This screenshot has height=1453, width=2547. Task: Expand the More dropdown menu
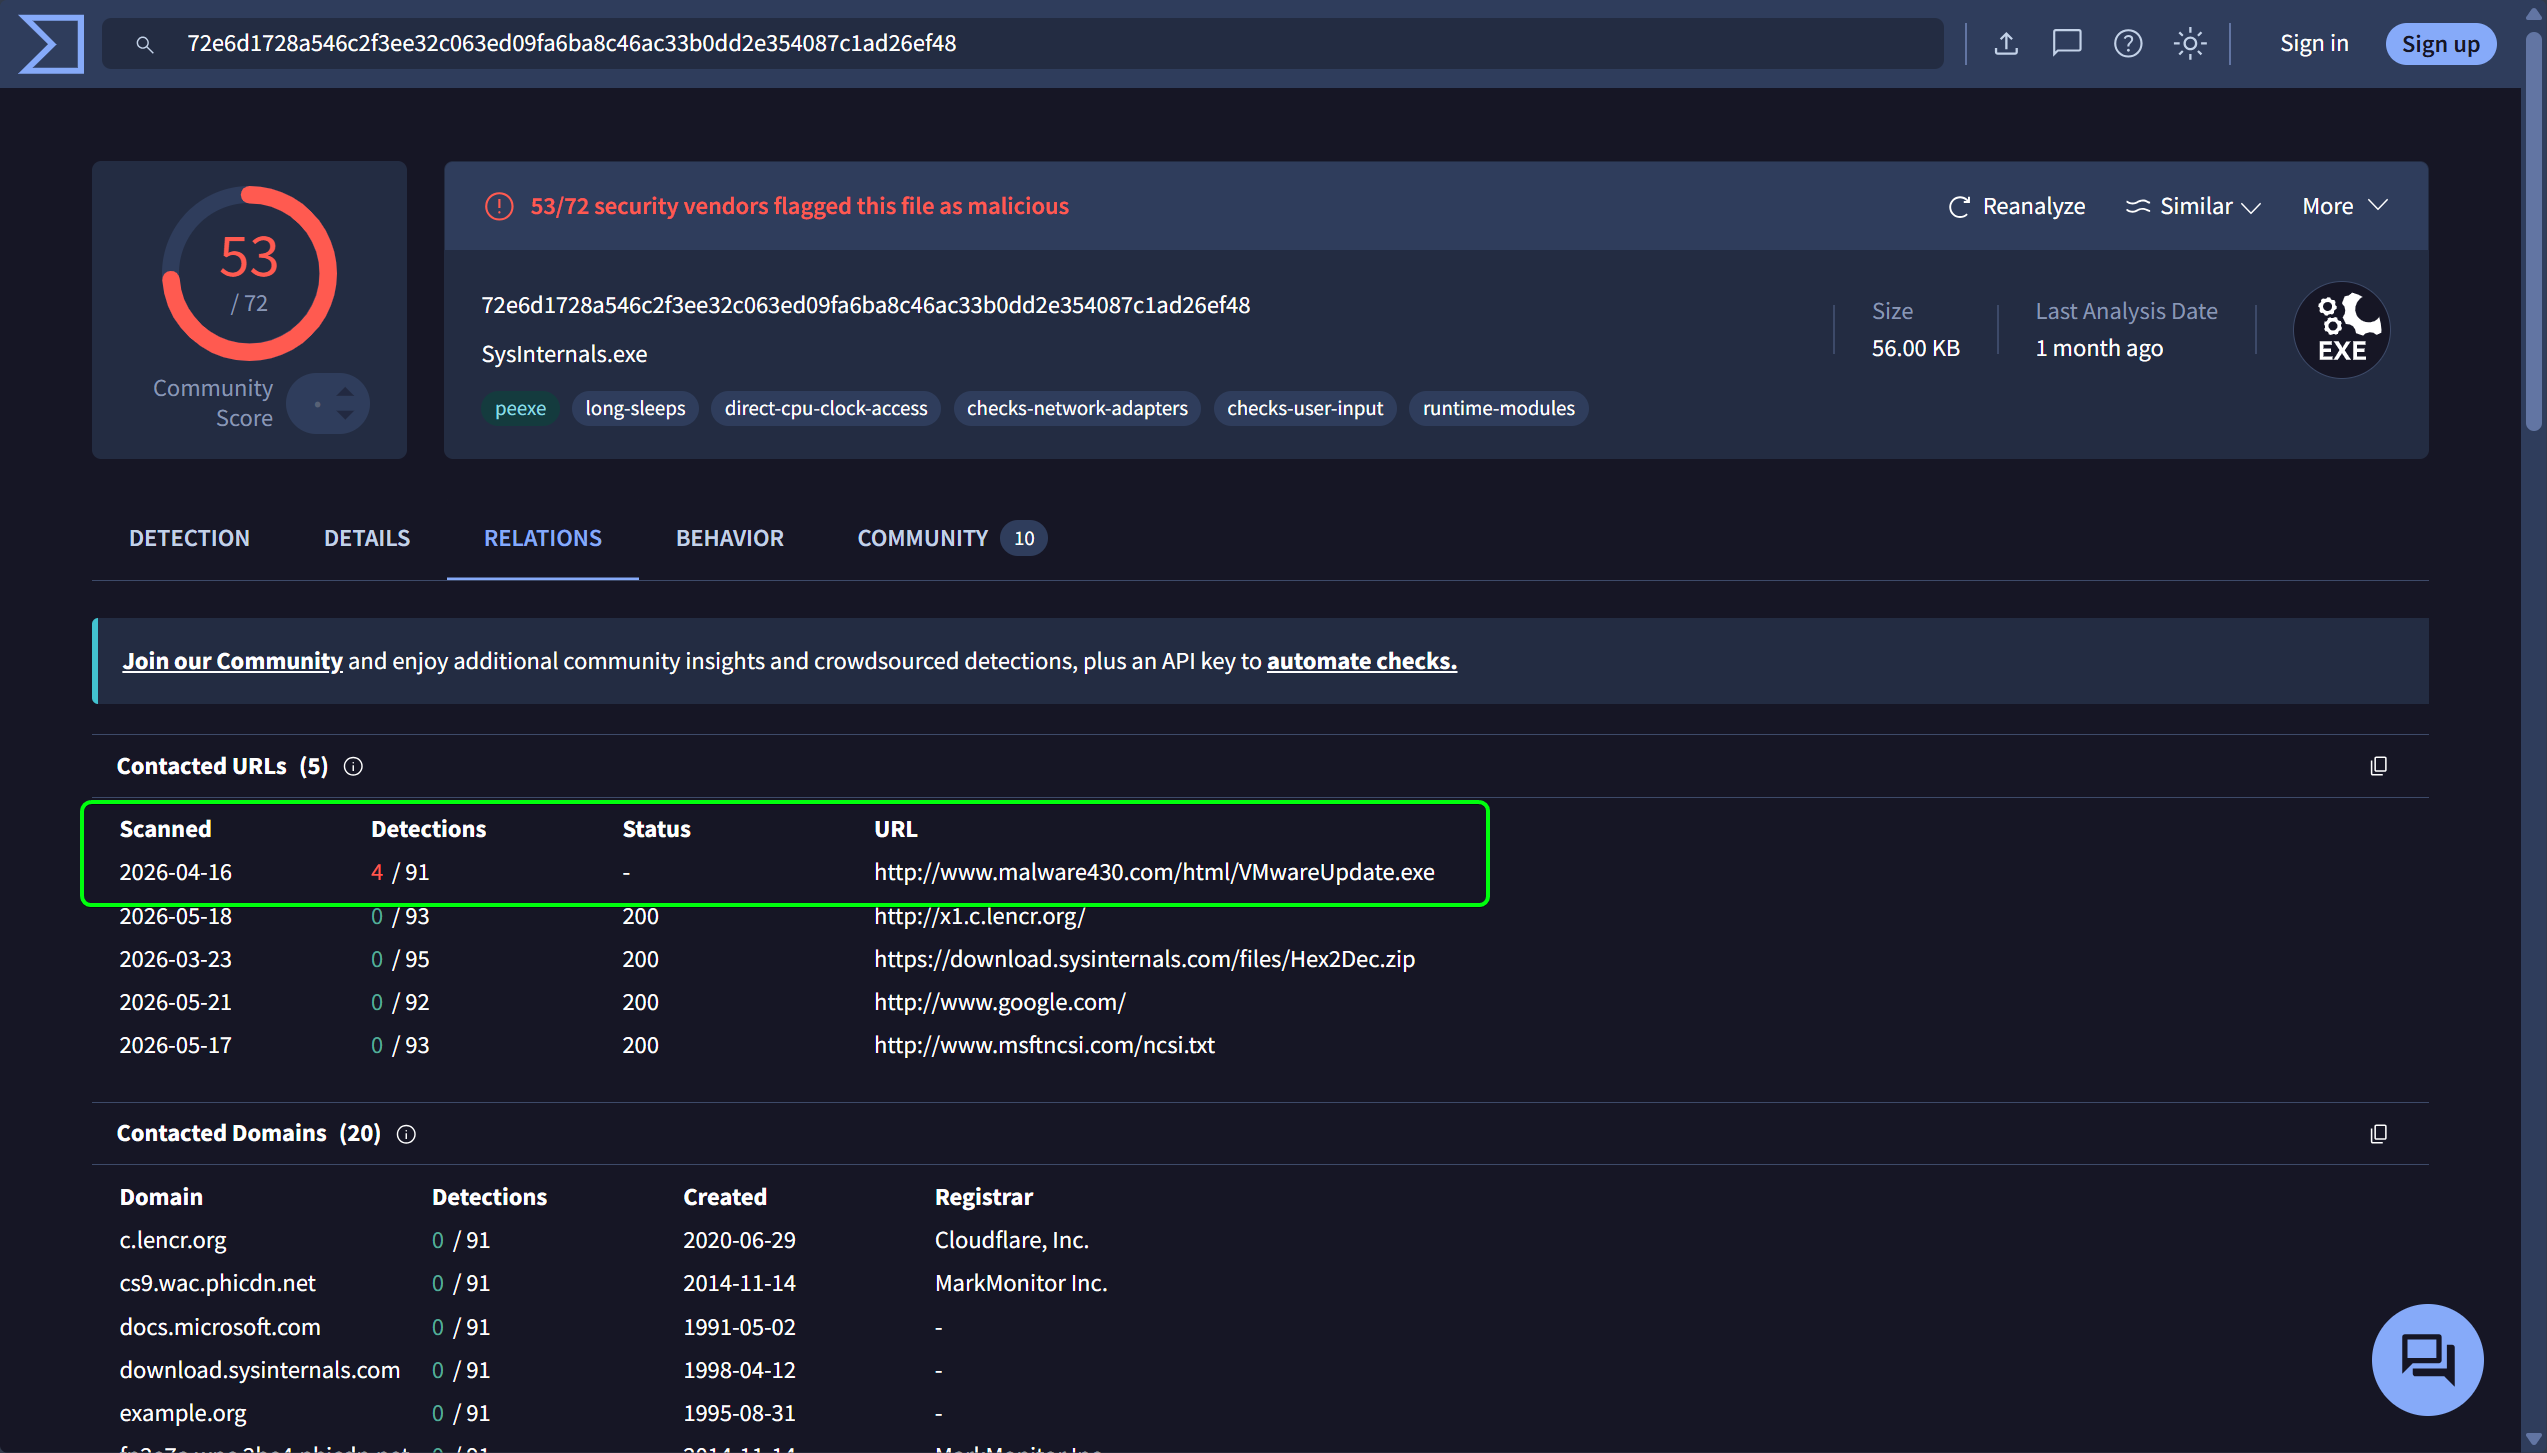click(x=2345, y=206)
